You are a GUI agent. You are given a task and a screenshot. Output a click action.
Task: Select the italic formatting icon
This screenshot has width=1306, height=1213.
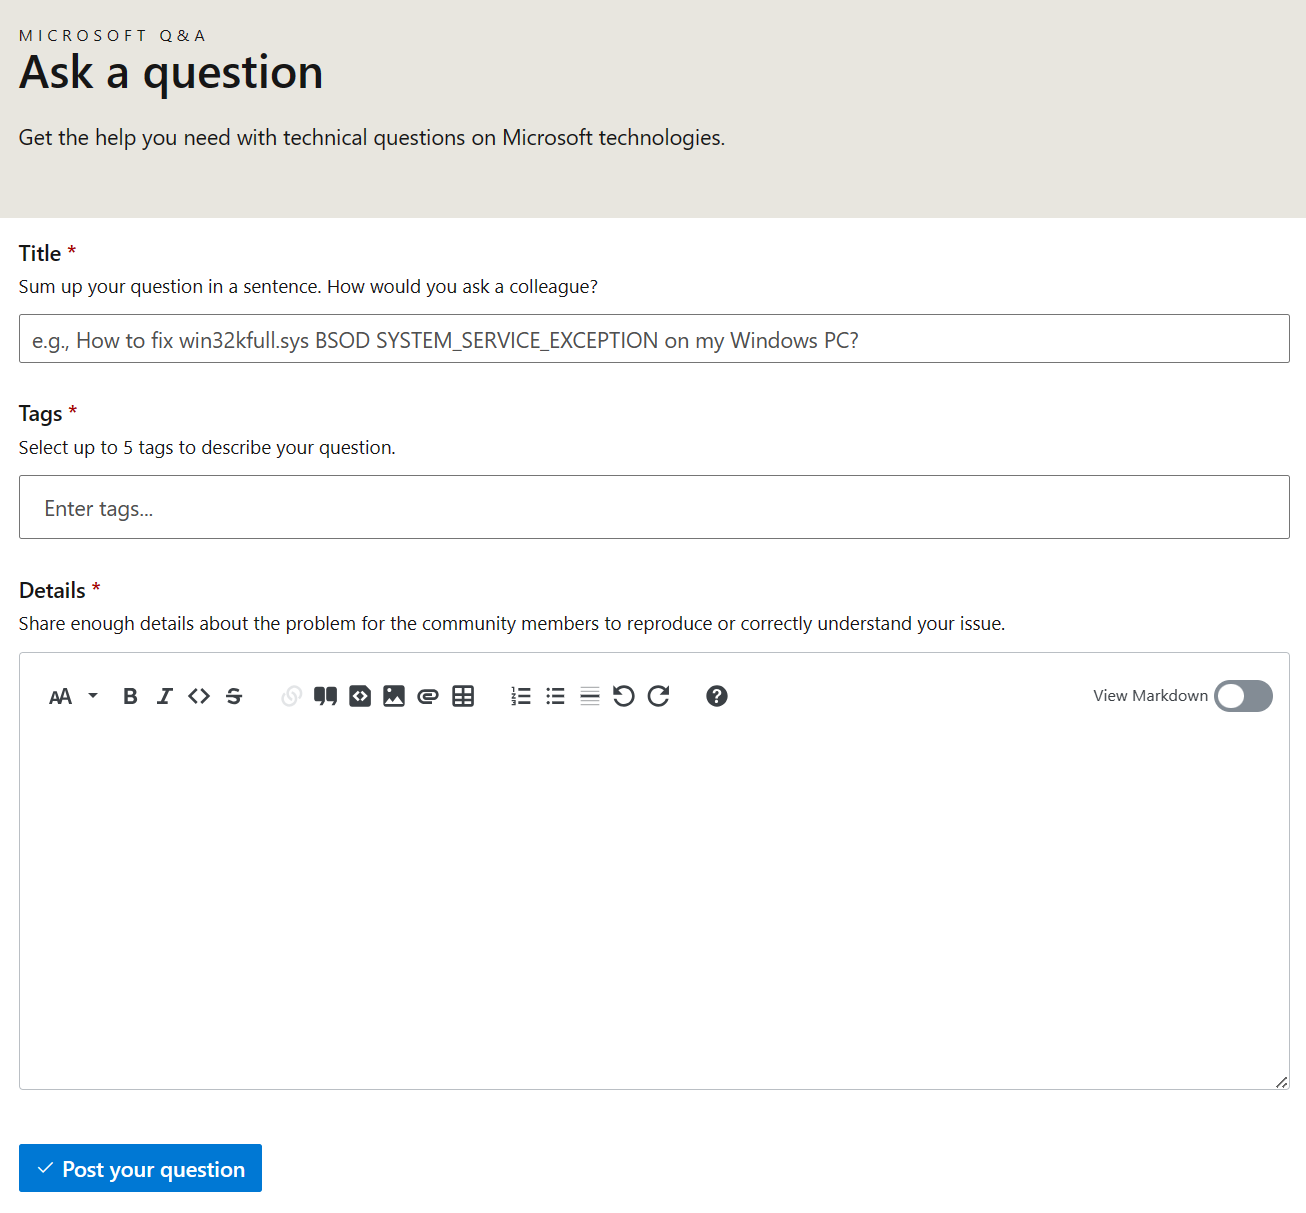[x=165, y=696]
